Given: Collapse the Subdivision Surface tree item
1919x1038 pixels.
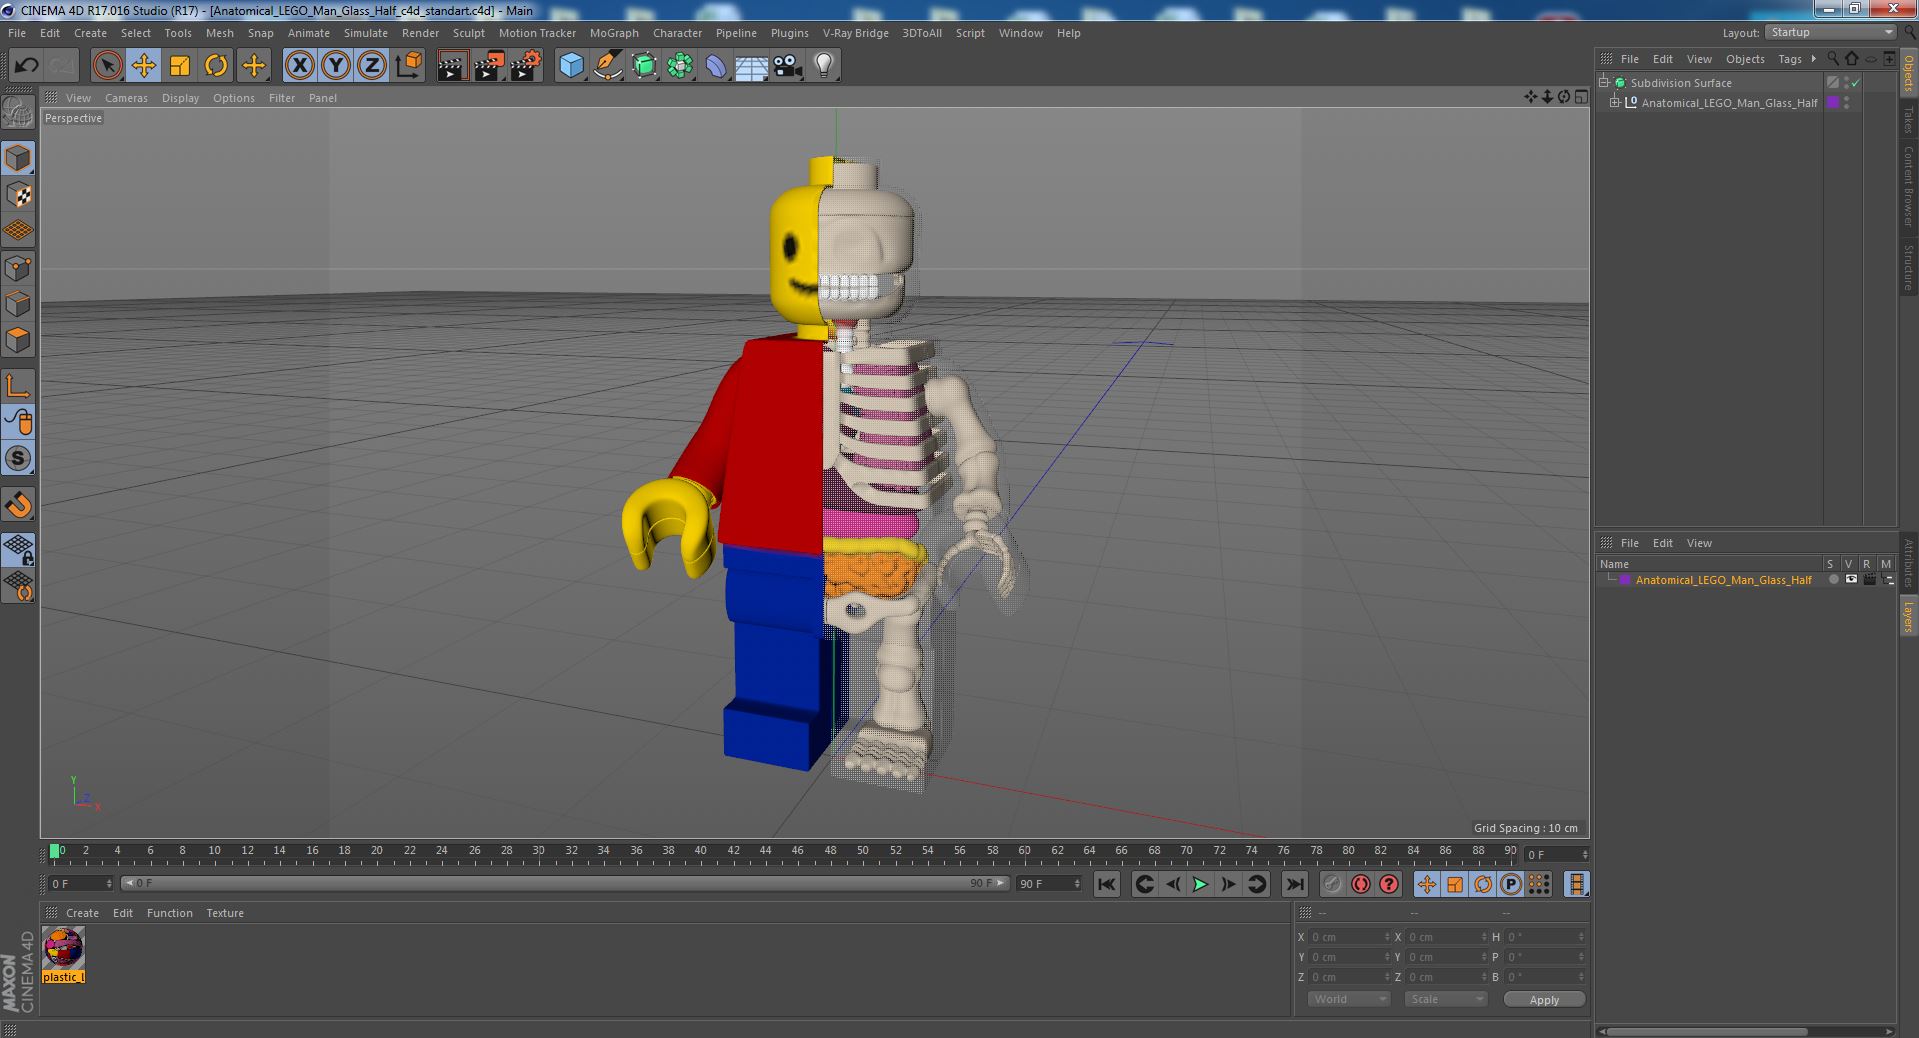Looking at the screenshot, I should point(1604,82).
